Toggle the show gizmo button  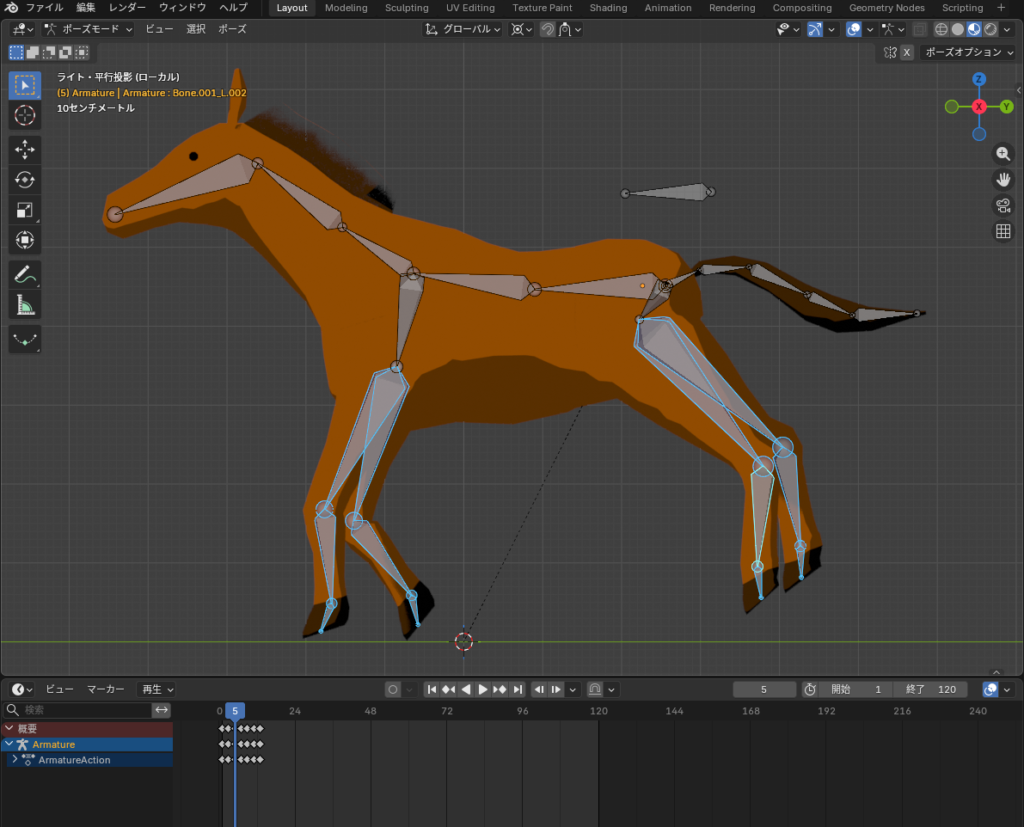point(816,30)
